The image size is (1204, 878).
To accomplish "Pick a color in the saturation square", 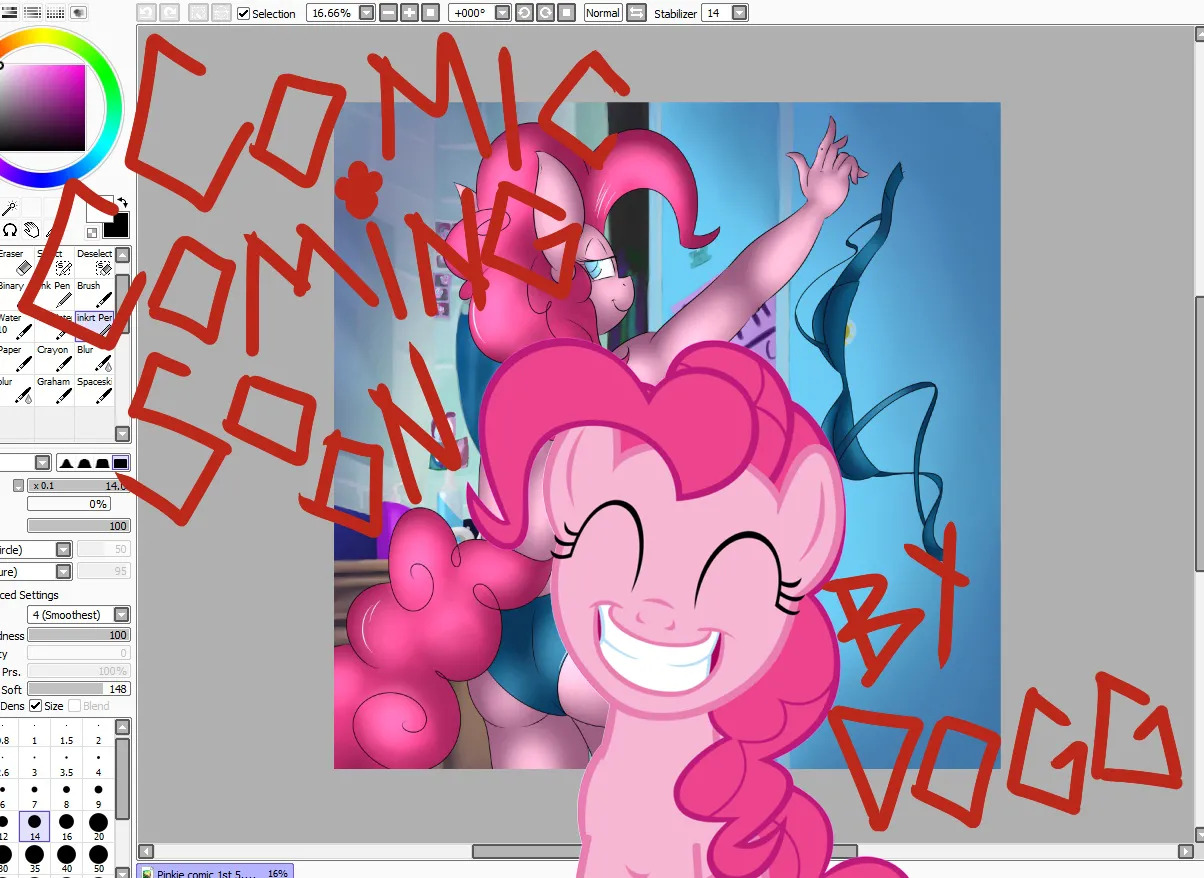I will 42,107.
